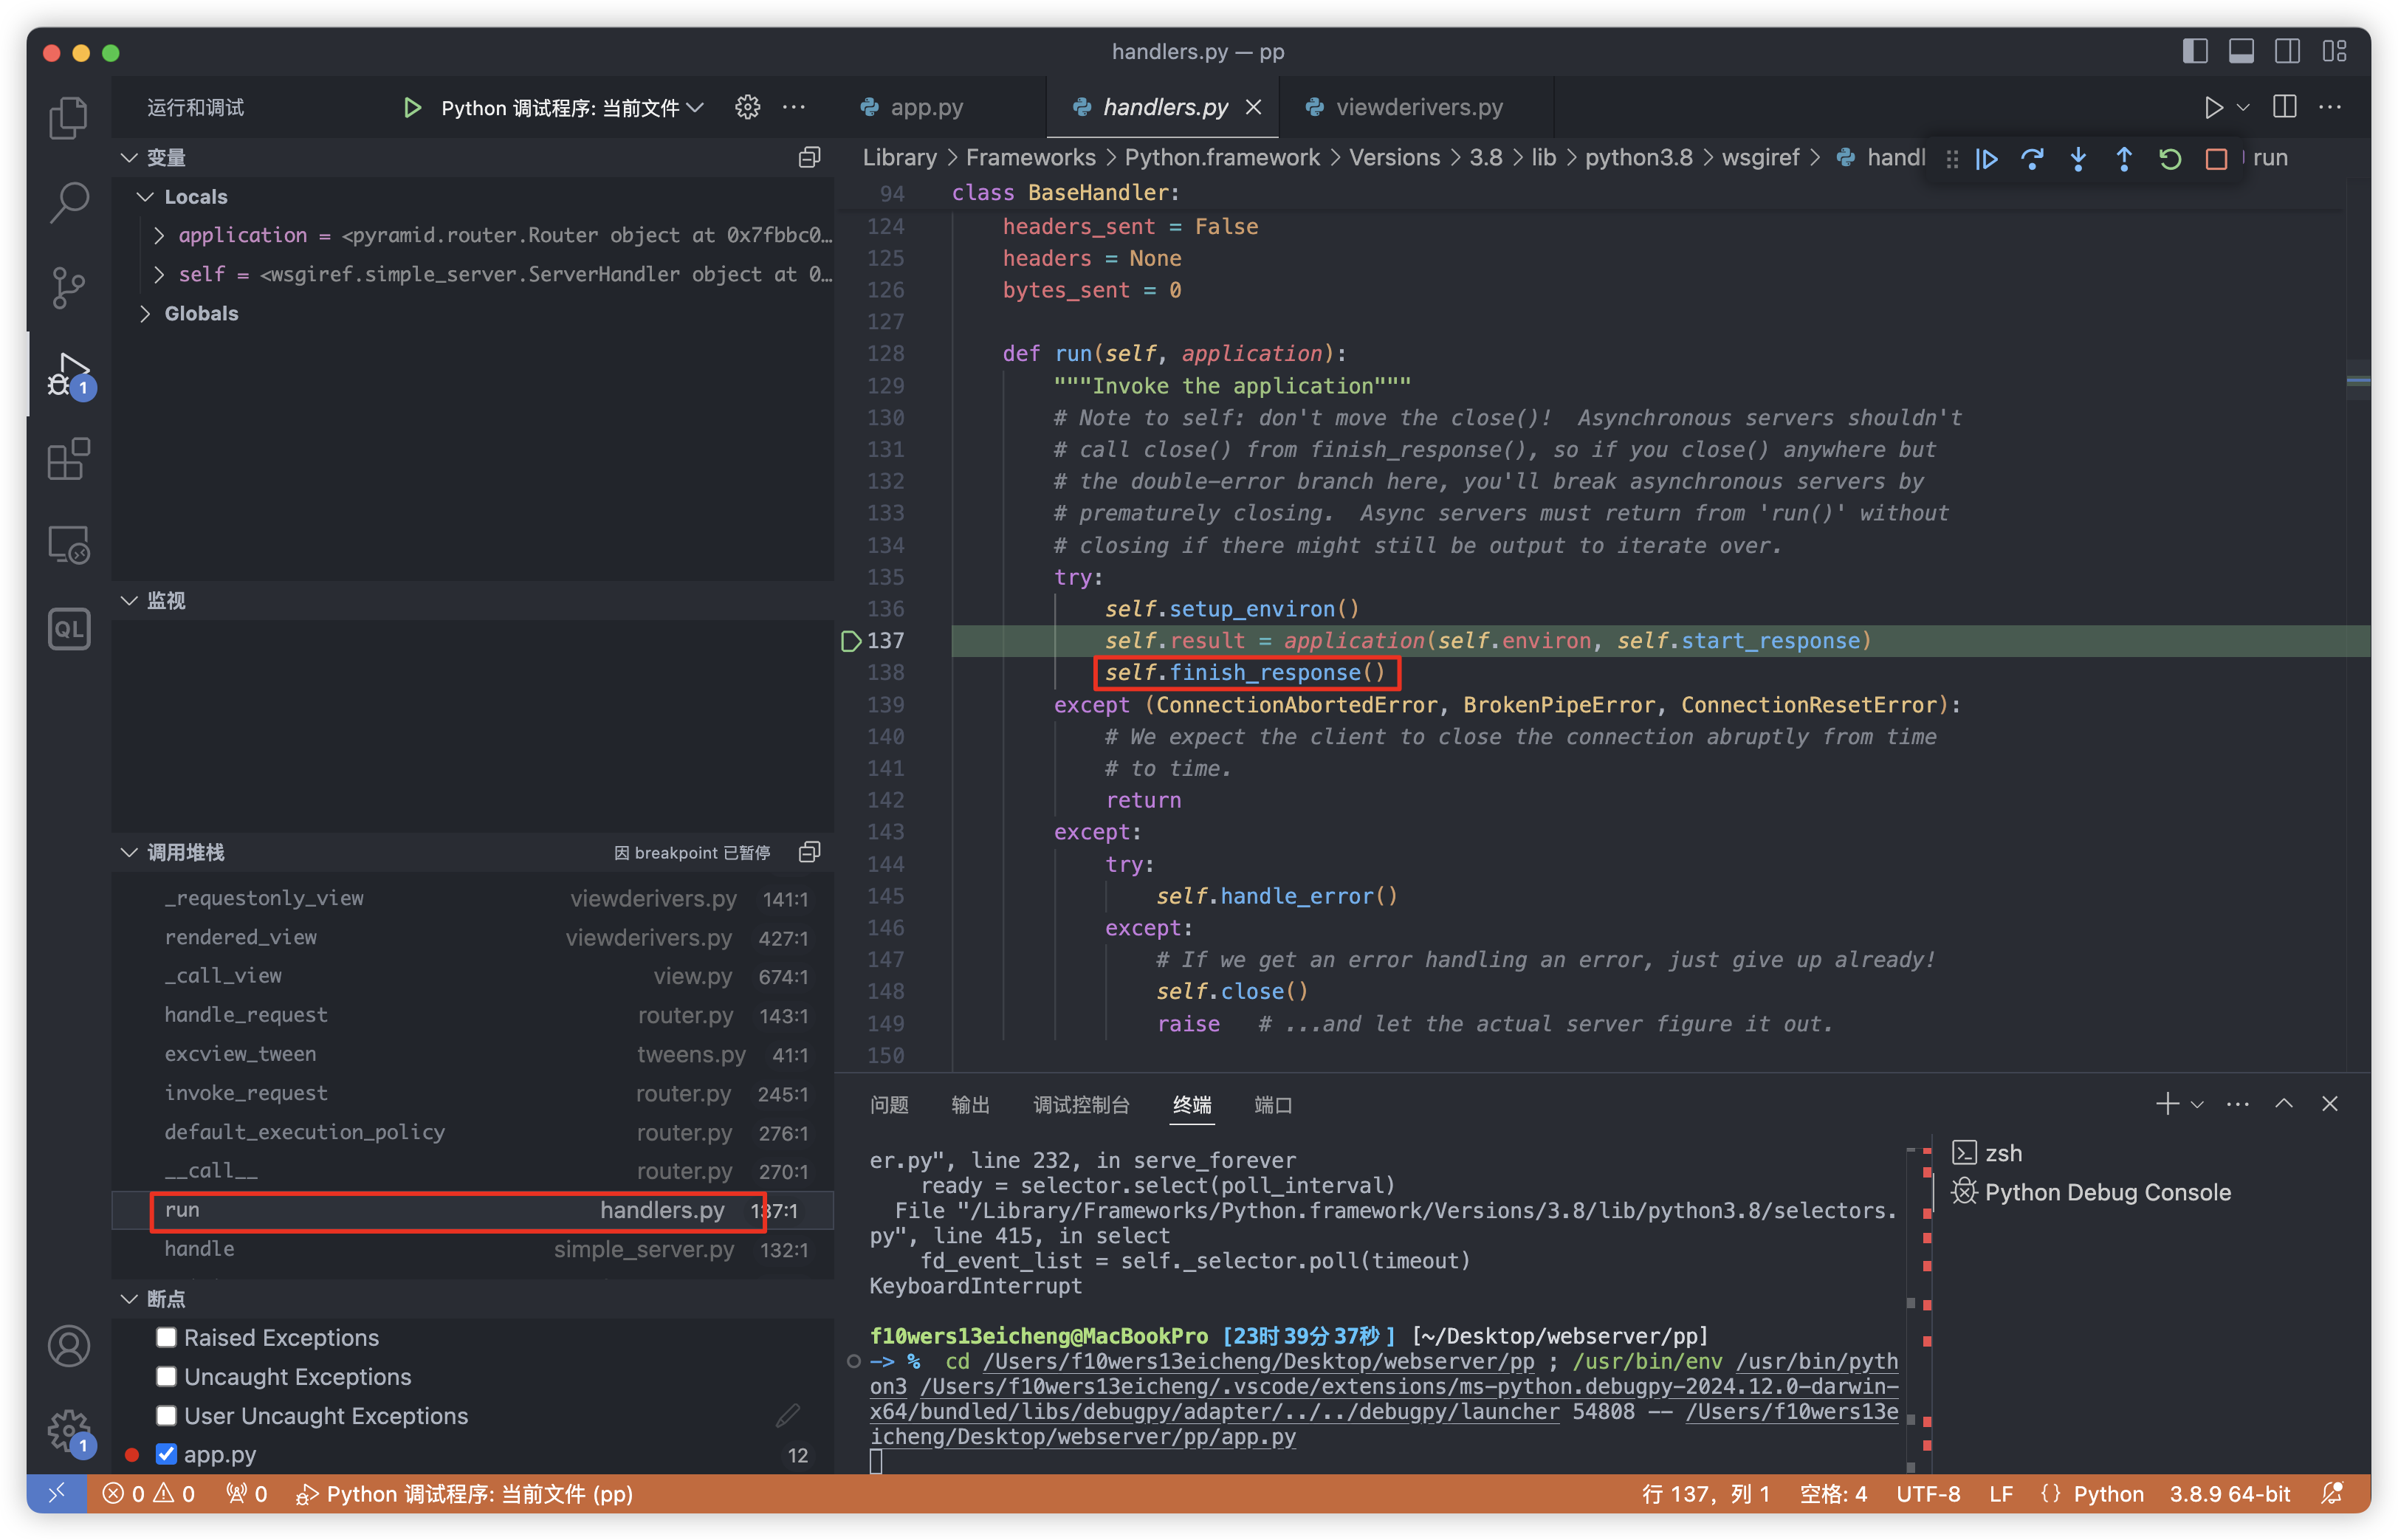Open new terminal profile dropdown arrow
The height and width of the screenshot is (1540, 2398).
coord(2196,1104)
